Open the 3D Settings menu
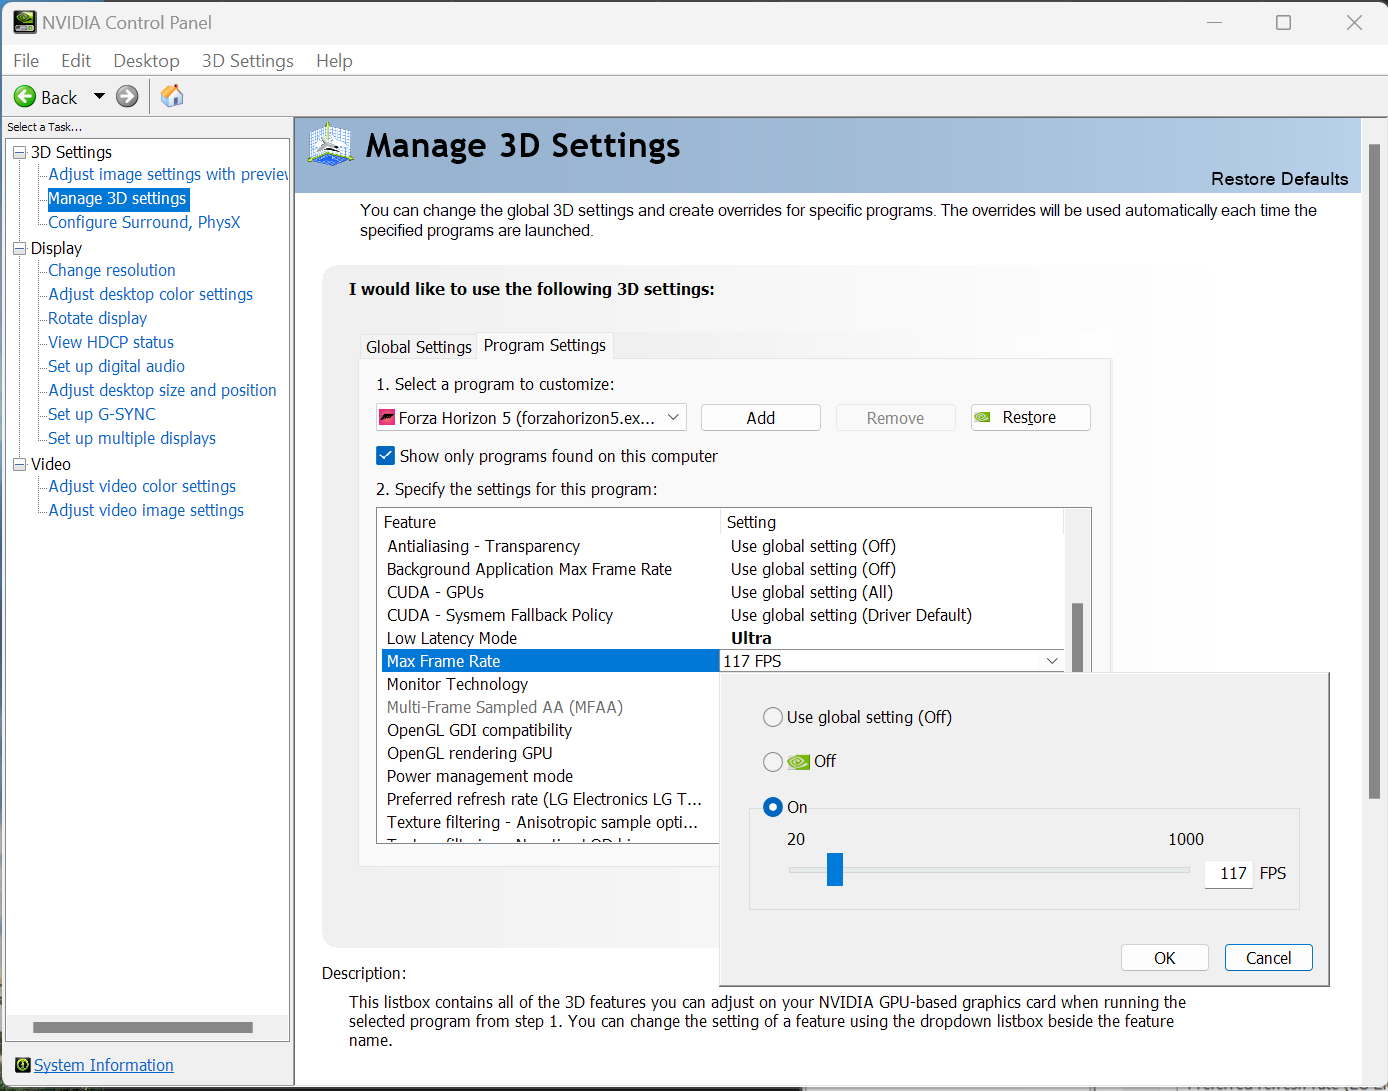The height and width of the screenshot is (1091, 1388). [247, 61]
